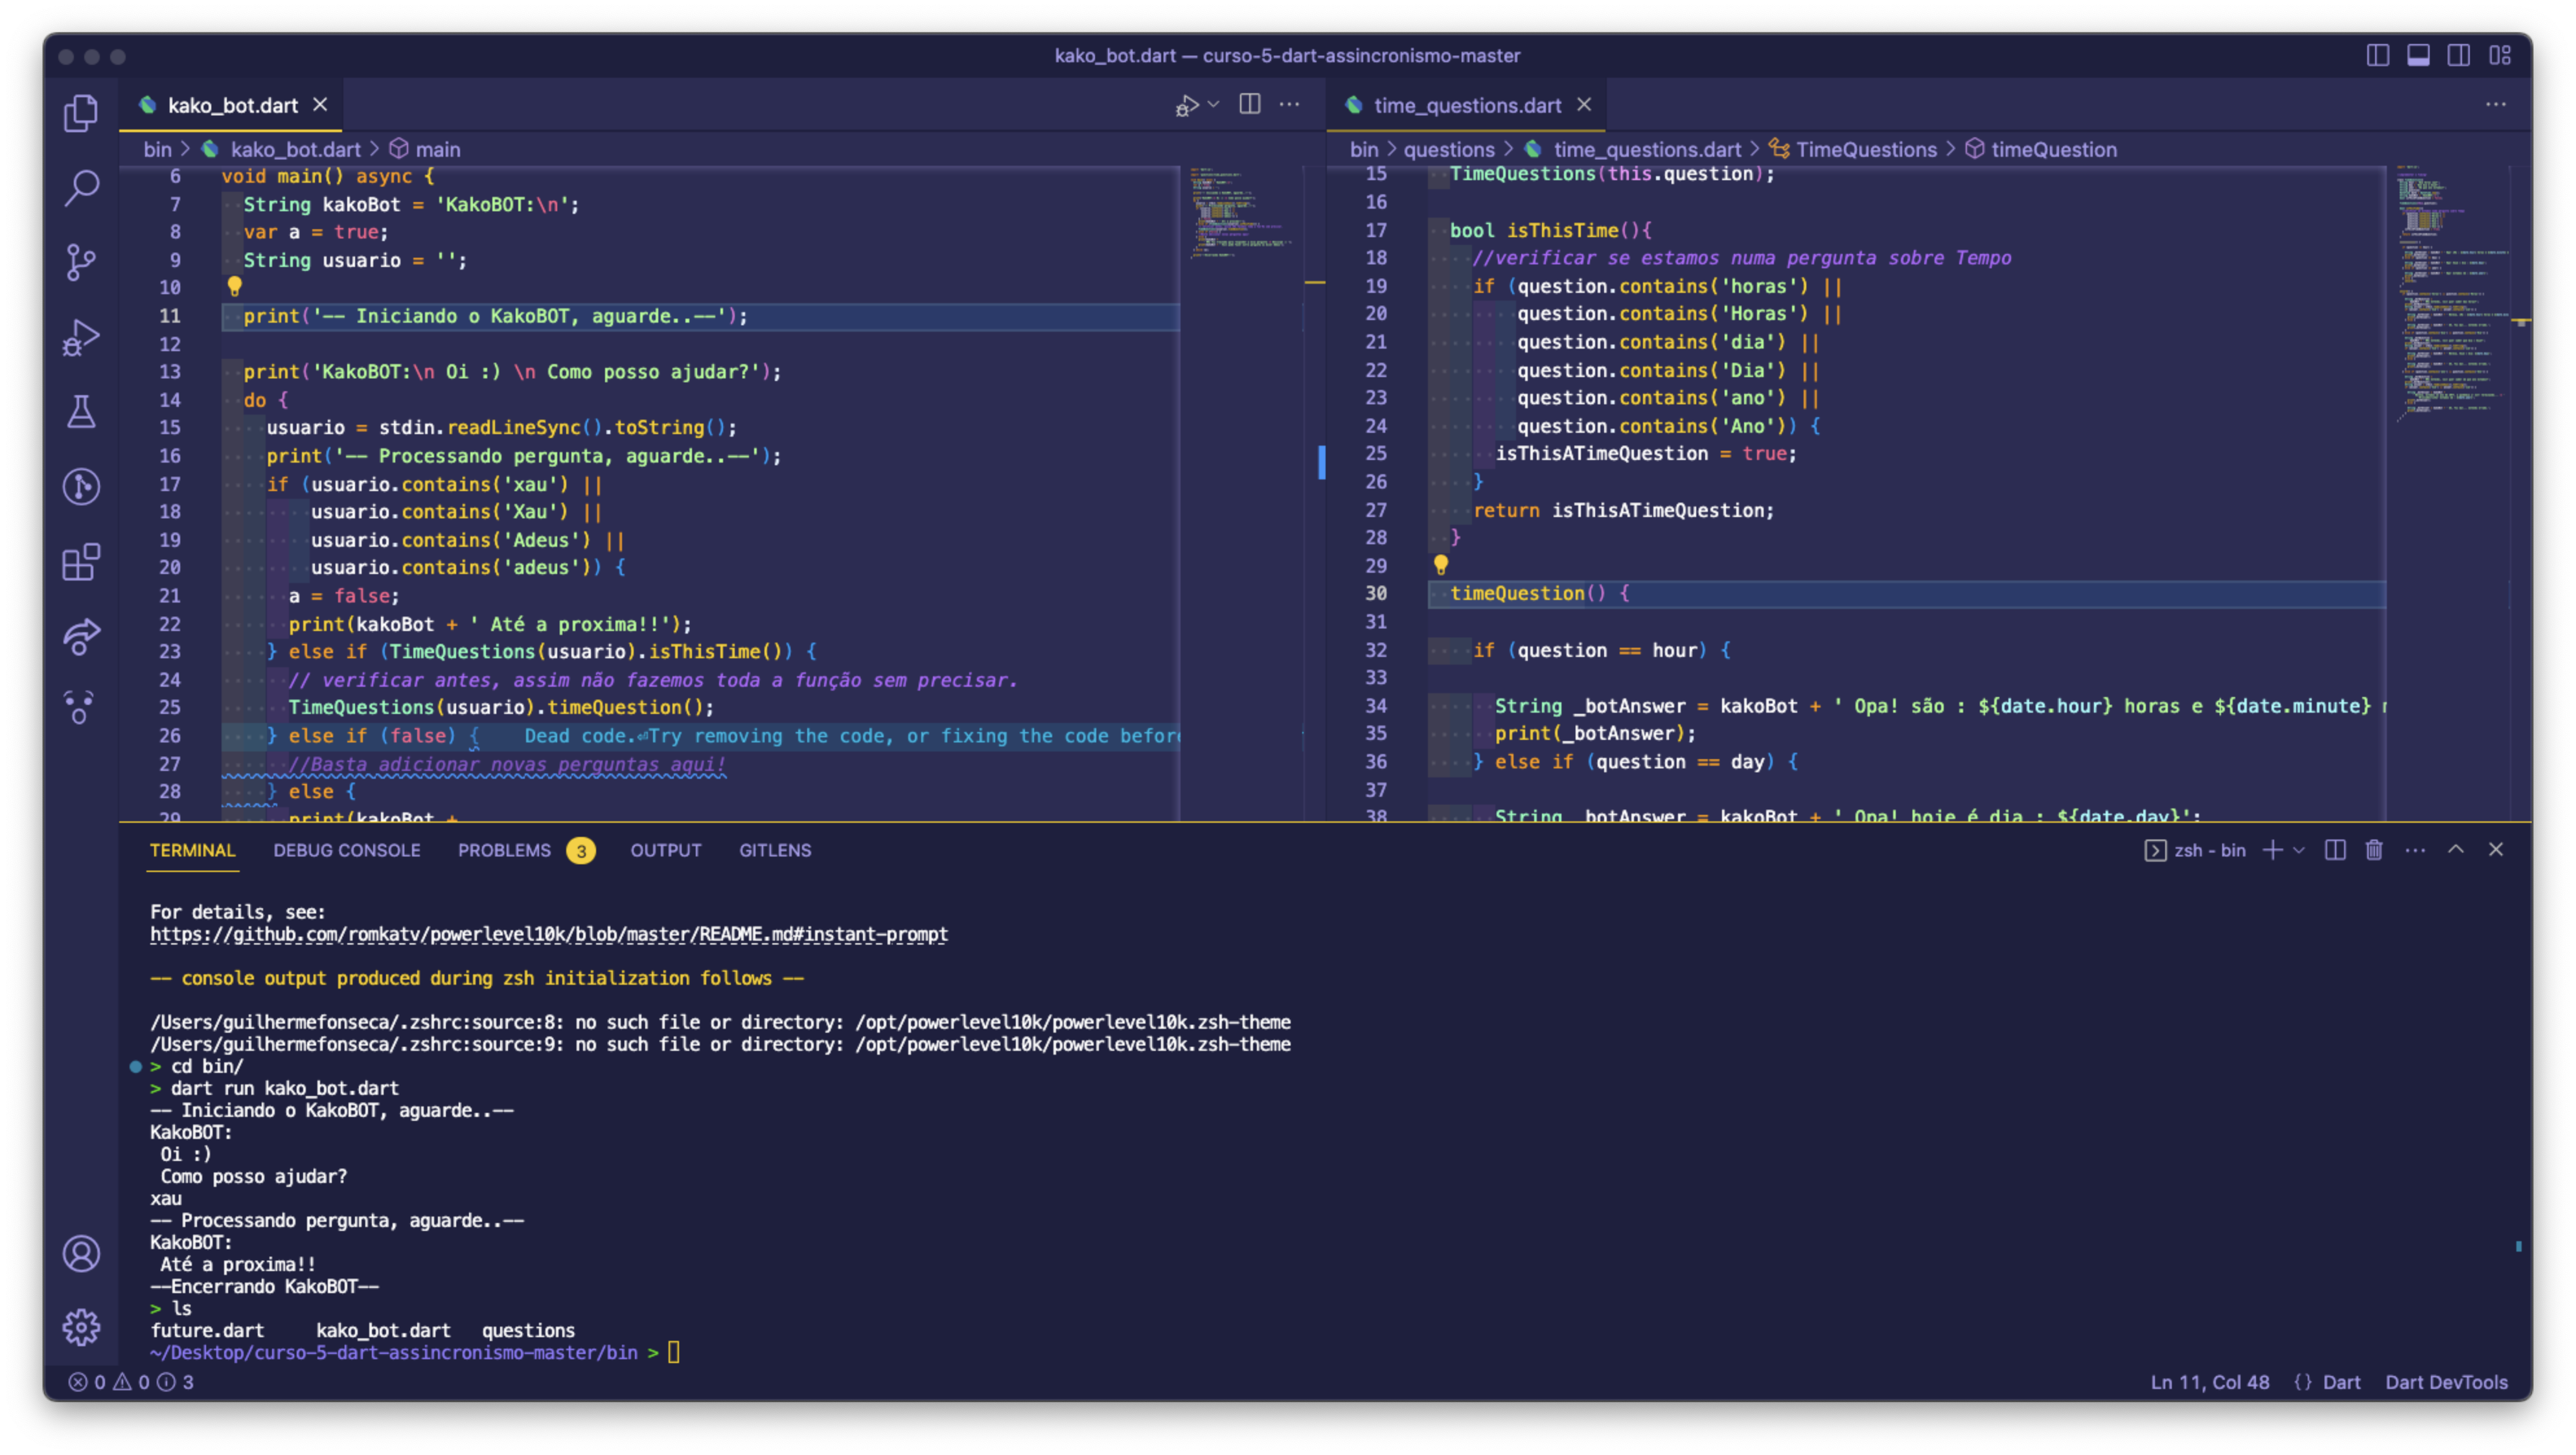Open Source Control view
The width and height of the screenshot is (2576, 1455).
[x=81, y=262]
